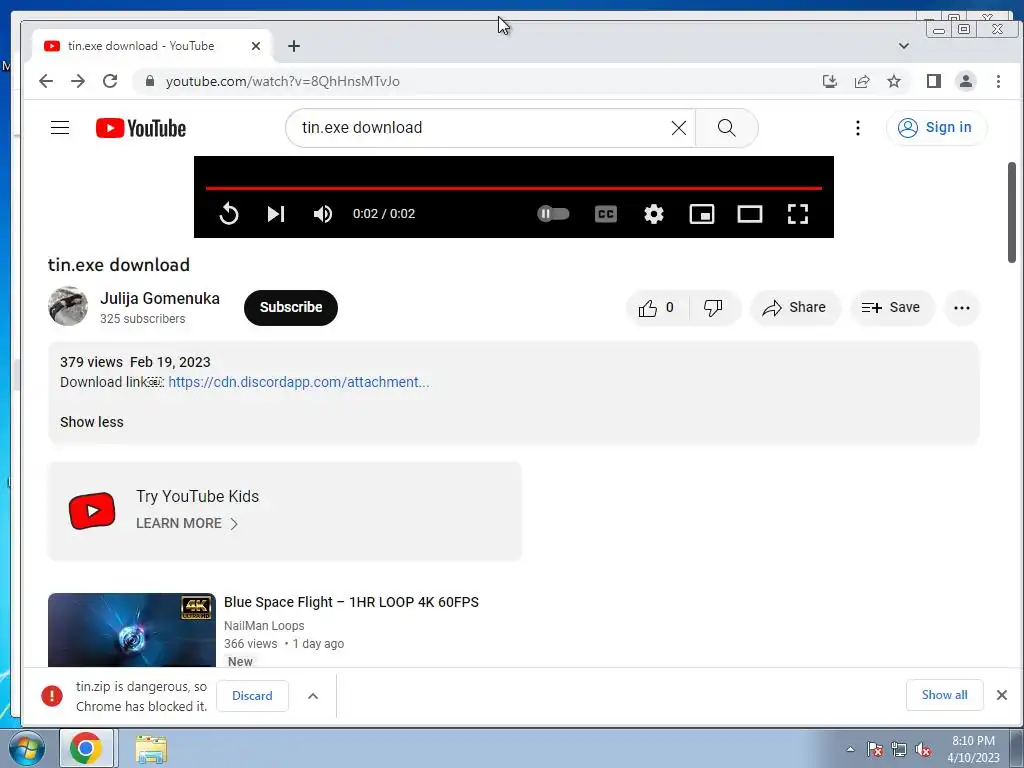Switch to miniplayer mode
This screenshot has height=768, width=1024.
pos(702,214)
